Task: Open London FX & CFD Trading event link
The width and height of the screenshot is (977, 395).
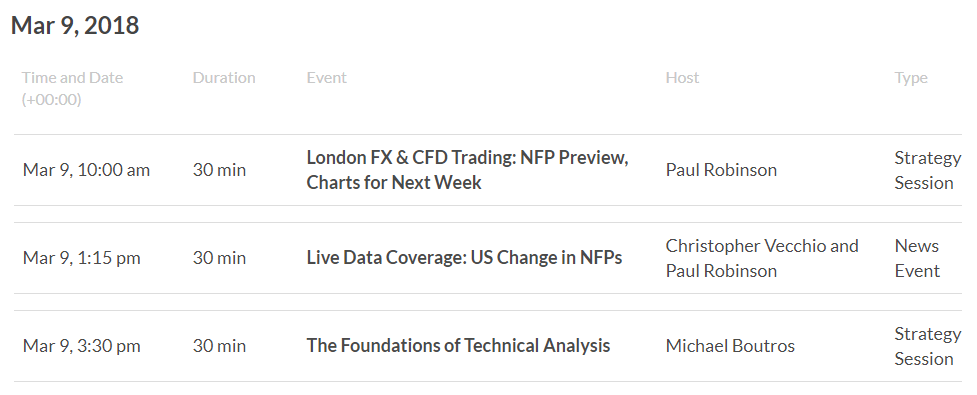Action: pyautogui.click(x=467, y=170)
